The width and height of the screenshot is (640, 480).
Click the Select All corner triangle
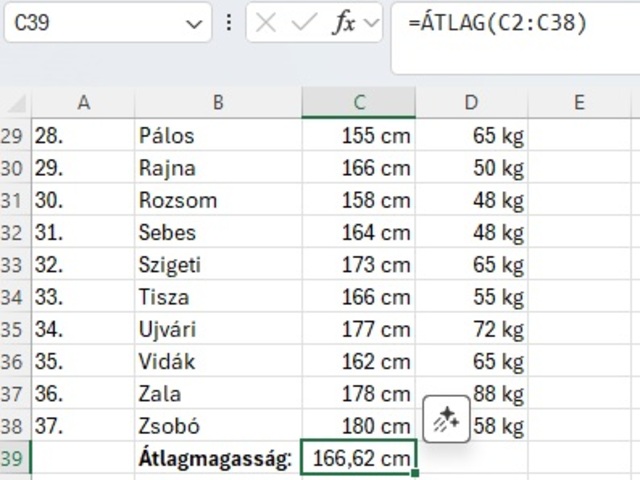(x=15, y=102)
